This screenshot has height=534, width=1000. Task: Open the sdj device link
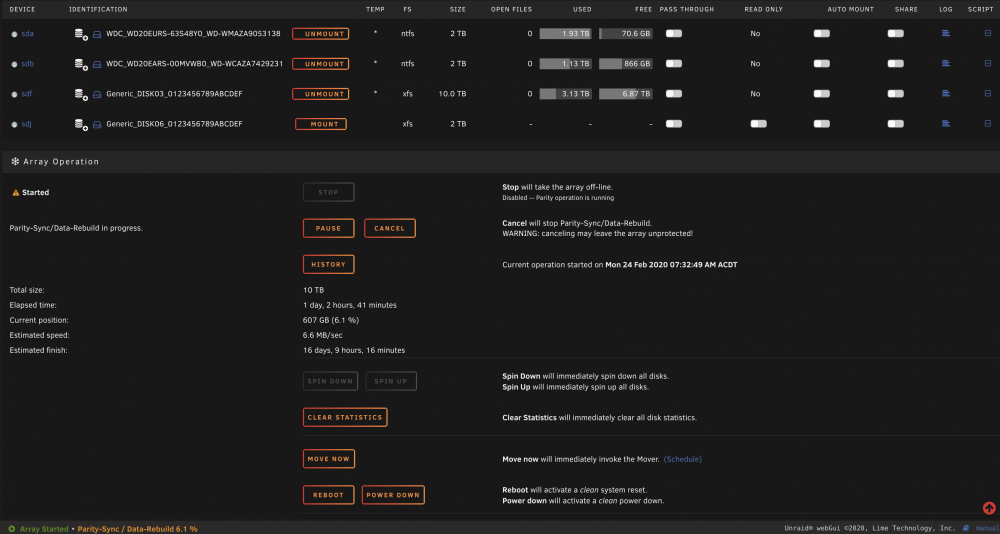coord(26,124)
